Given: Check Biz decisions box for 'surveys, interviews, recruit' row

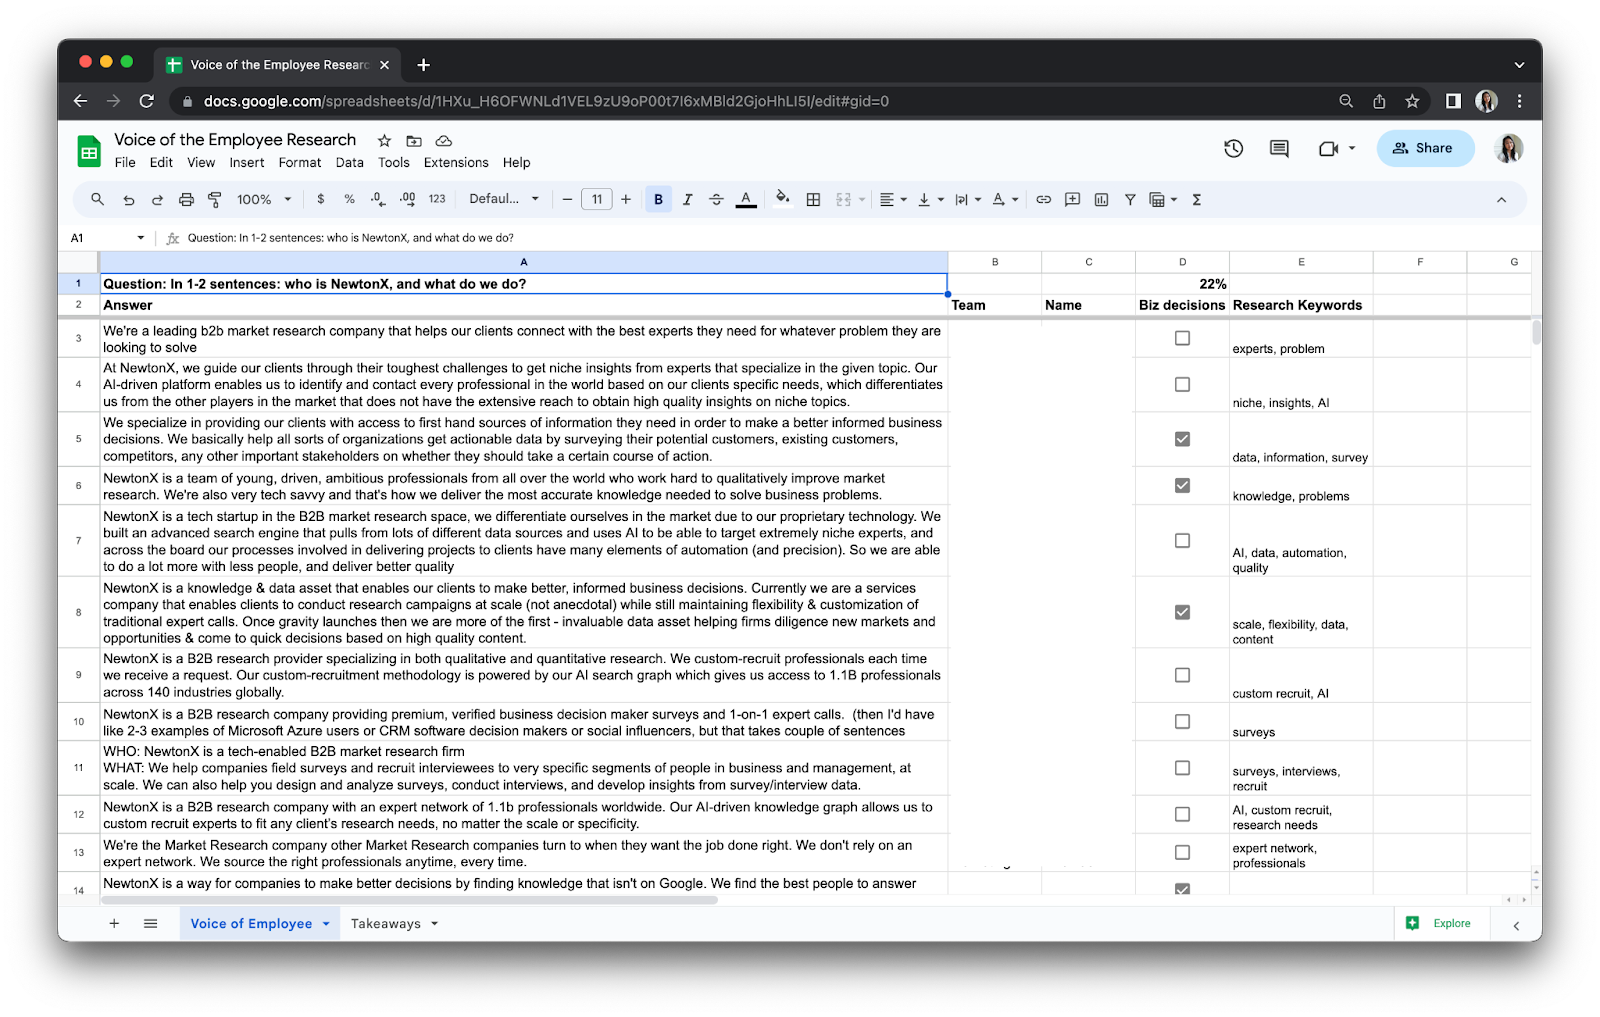Looking at the screenshot, I should point(1182,768).
